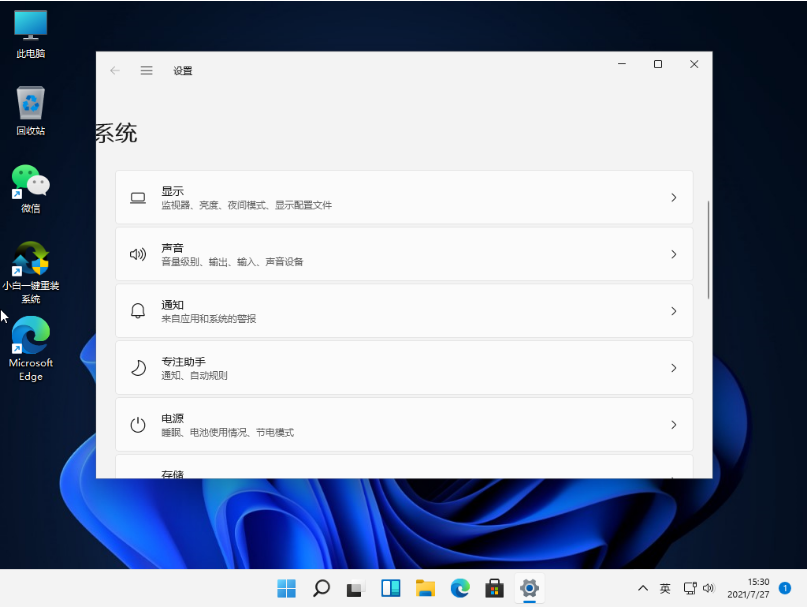Viewport: 807px width, 611px height.
Task: Open 电源 power settings title
Action: pos(172,418)
